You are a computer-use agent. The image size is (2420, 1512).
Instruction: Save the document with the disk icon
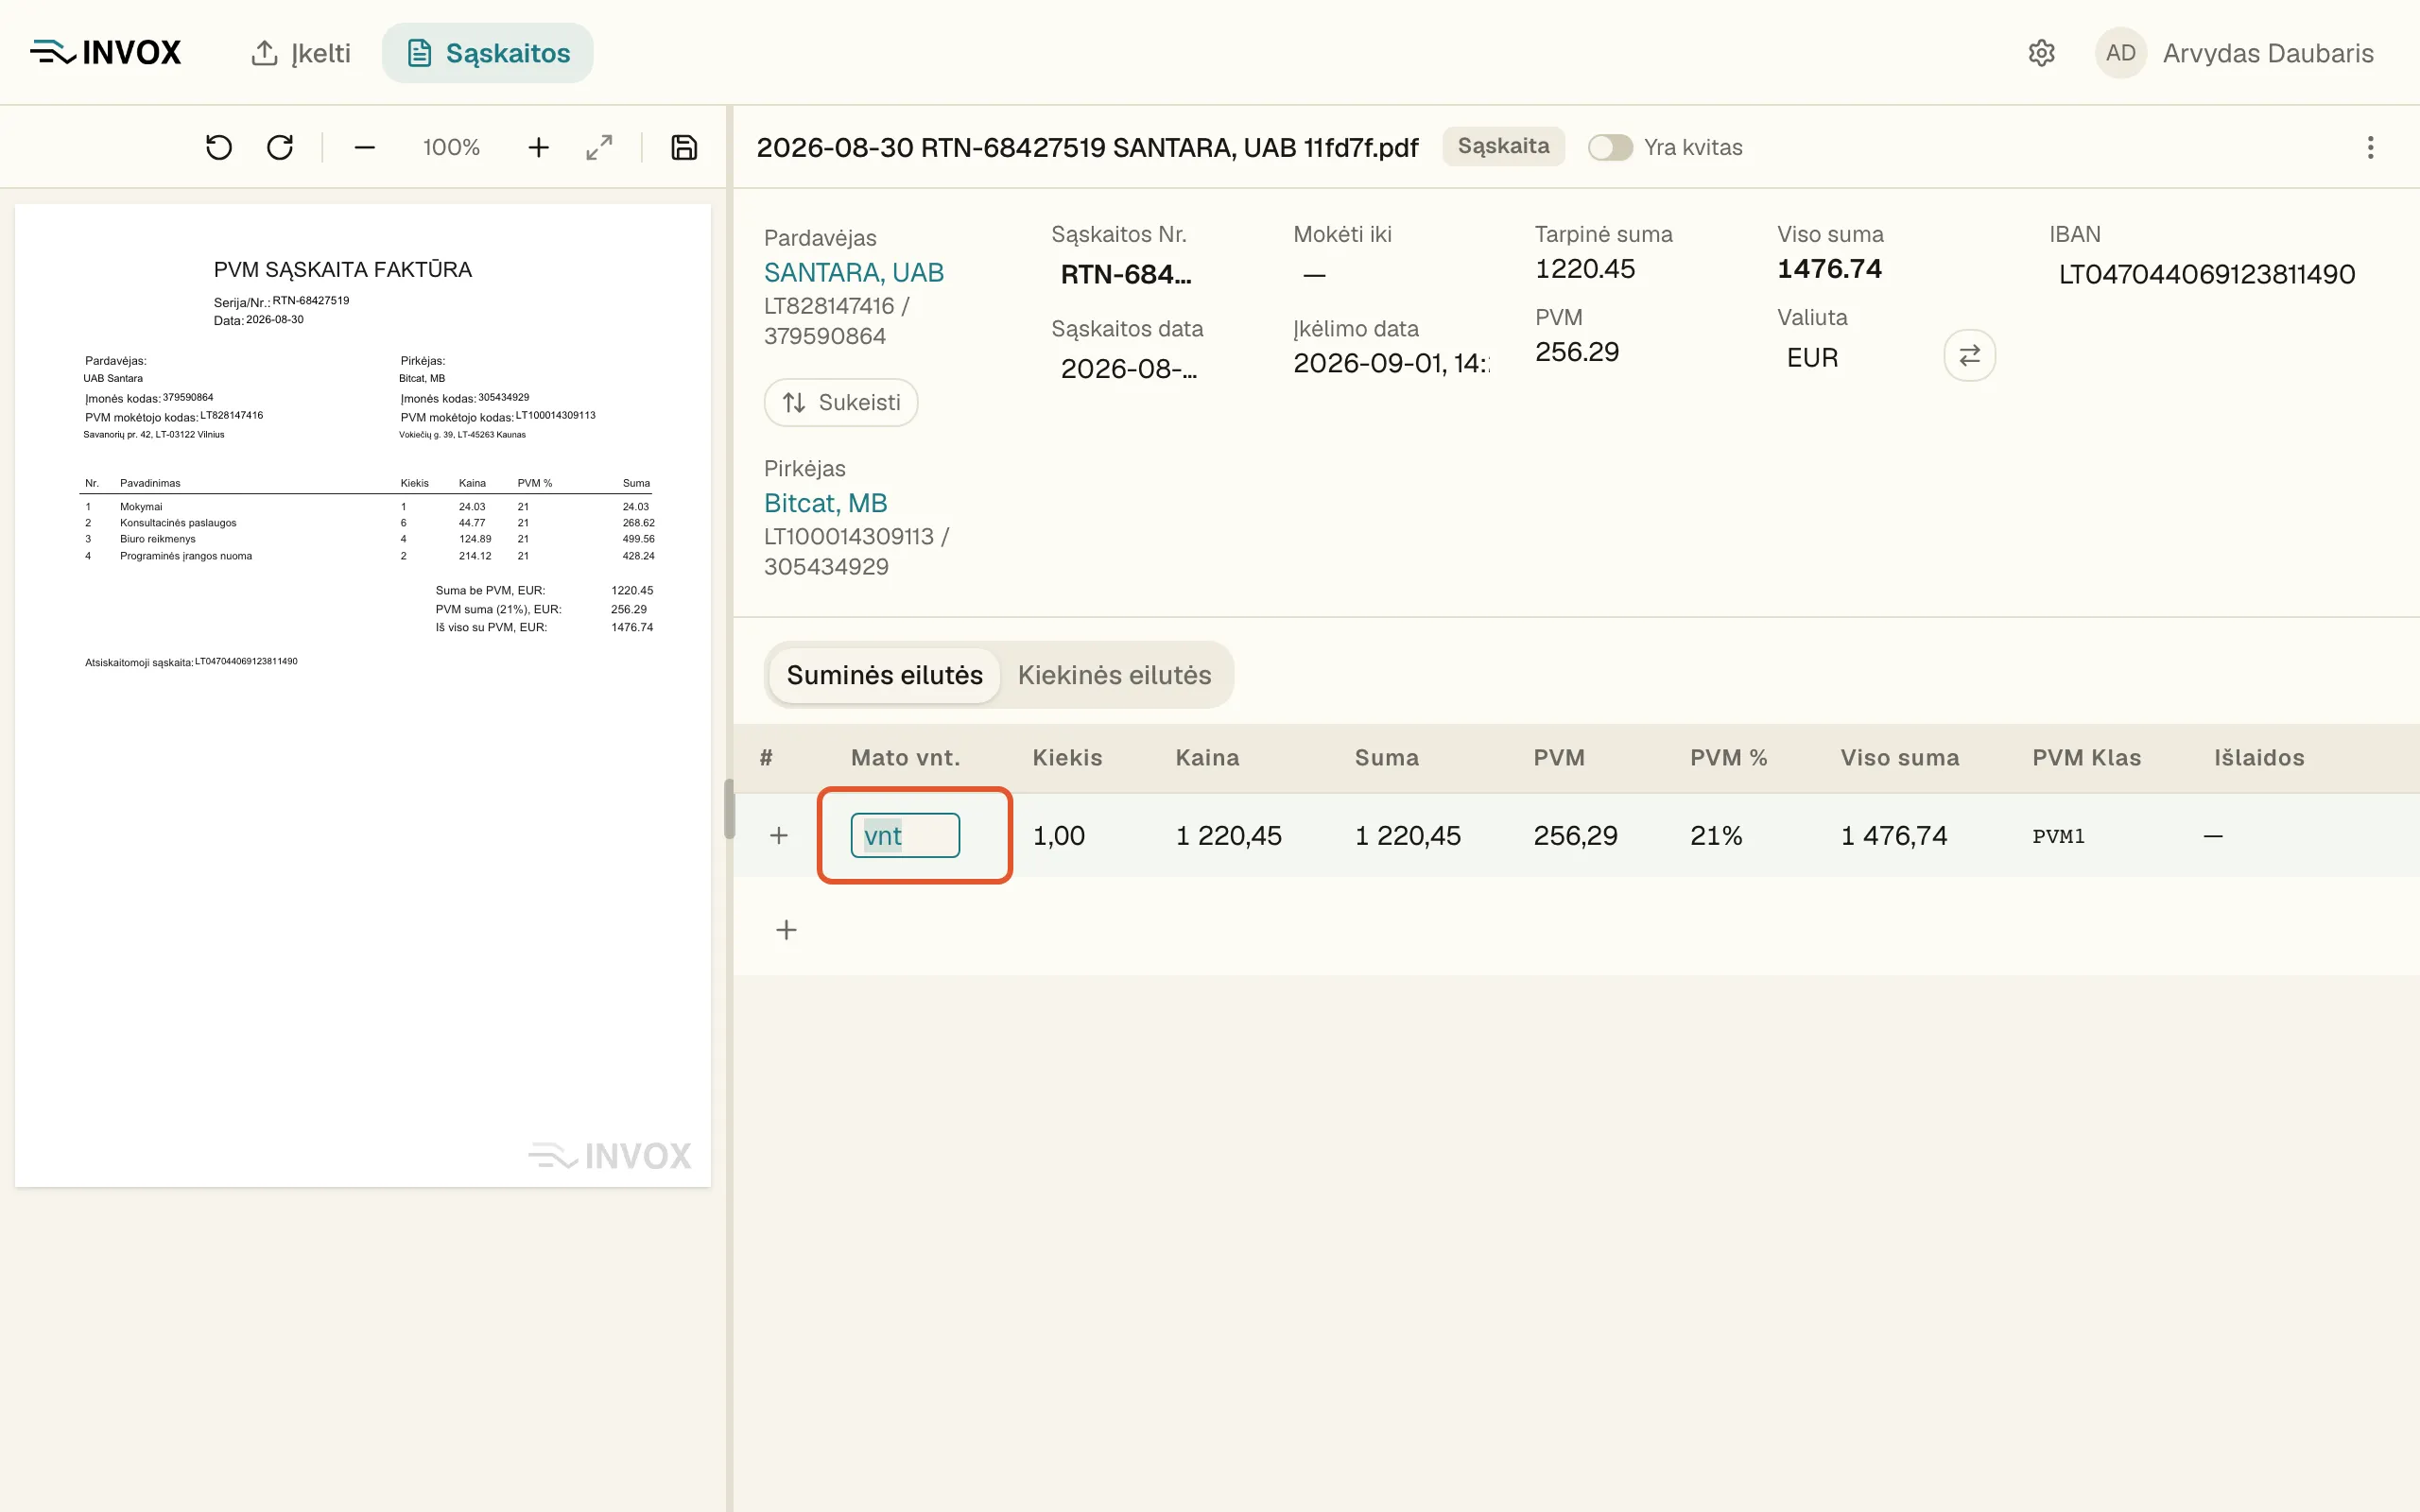click(x=684, y=148)
